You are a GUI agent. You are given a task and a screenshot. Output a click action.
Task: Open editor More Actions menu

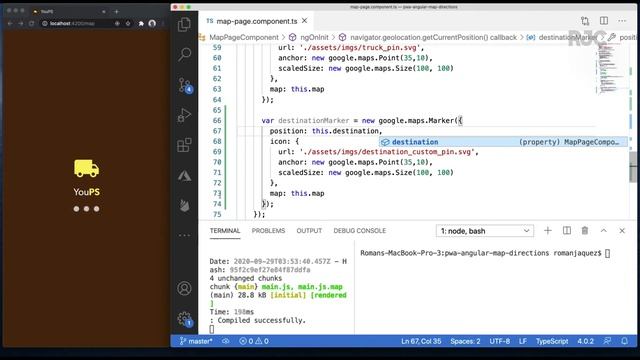click(x=622, y=21)
